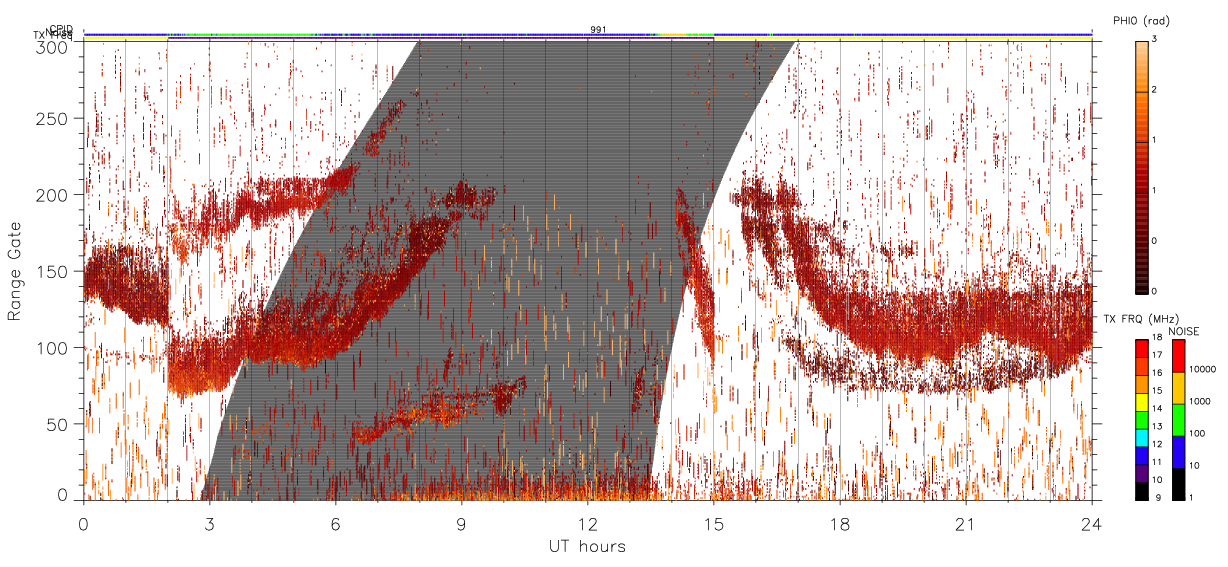This screenshot has width=1228, height=567.
Task: Click the 'Range Gate' y-axis title
Action: [15, 270]
